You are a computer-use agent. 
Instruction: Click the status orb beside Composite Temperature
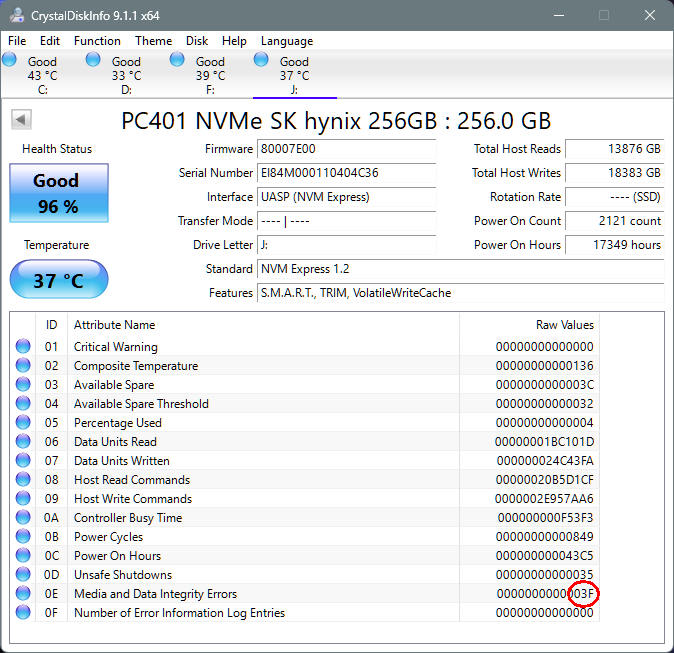coord(23,366)
